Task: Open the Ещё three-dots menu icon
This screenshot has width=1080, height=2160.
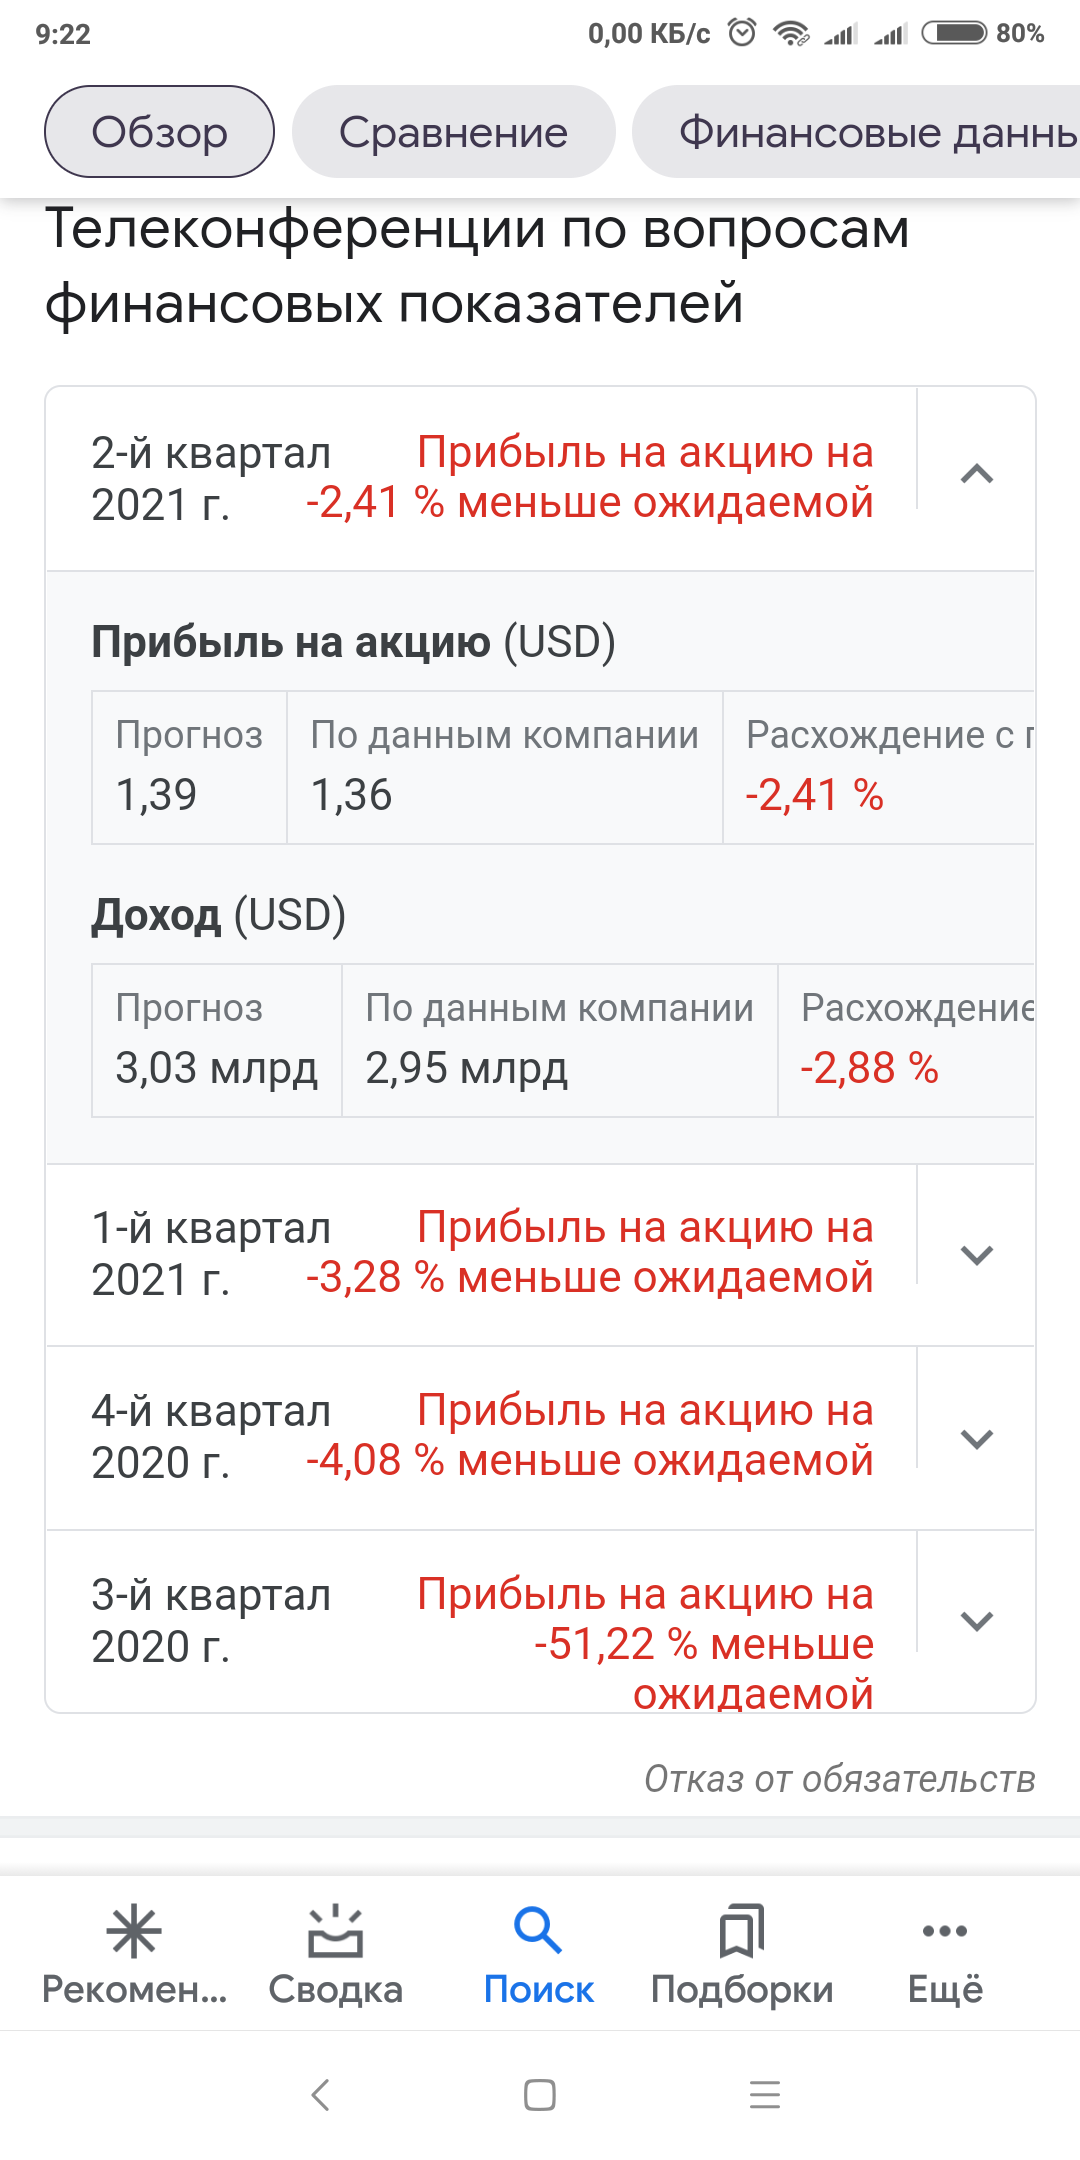Action: [x=945, y=1932]
